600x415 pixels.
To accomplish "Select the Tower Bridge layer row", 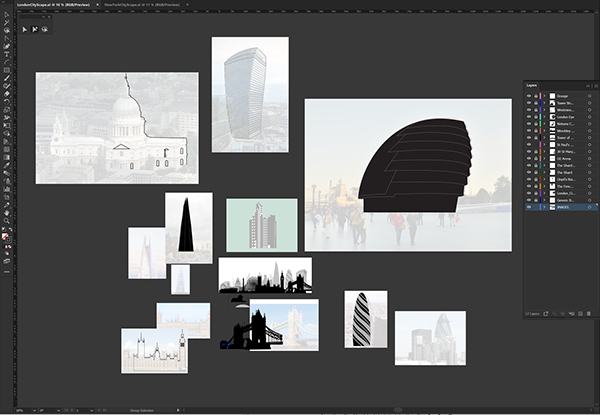I will [x=561, y=103].
